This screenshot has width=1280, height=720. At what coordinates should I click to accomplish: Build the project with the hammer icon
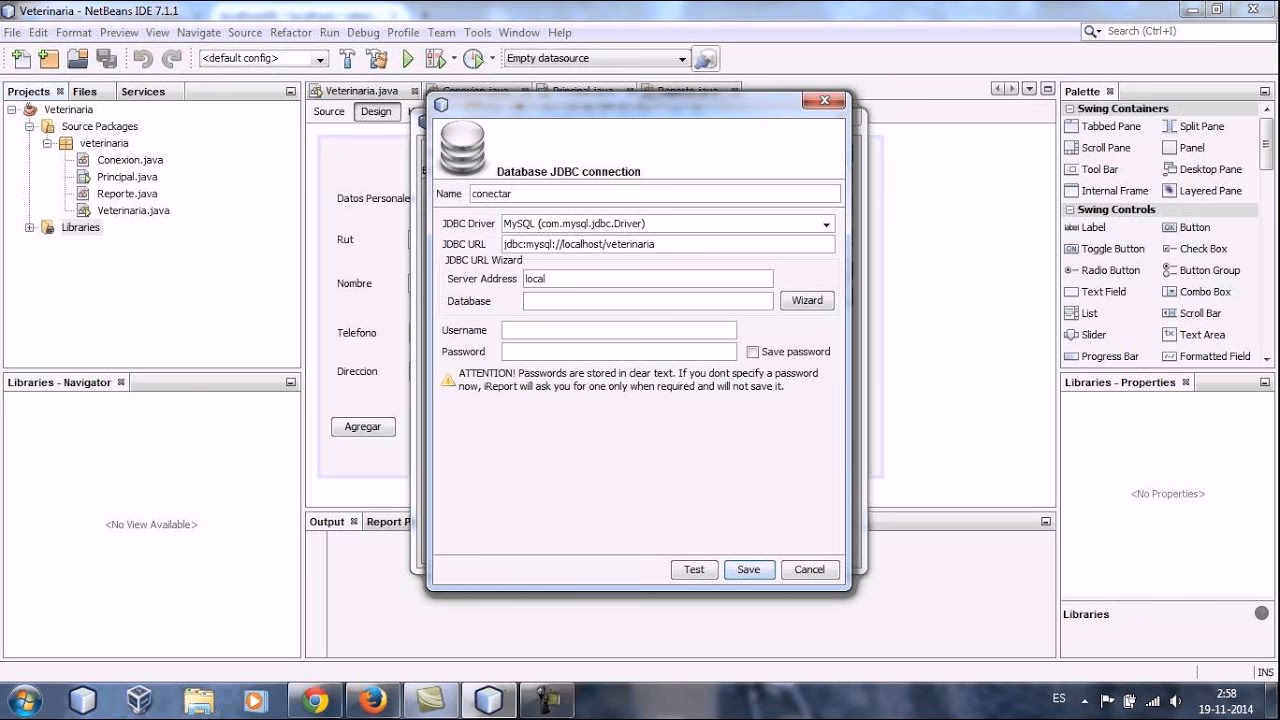[x=347, y=58]
